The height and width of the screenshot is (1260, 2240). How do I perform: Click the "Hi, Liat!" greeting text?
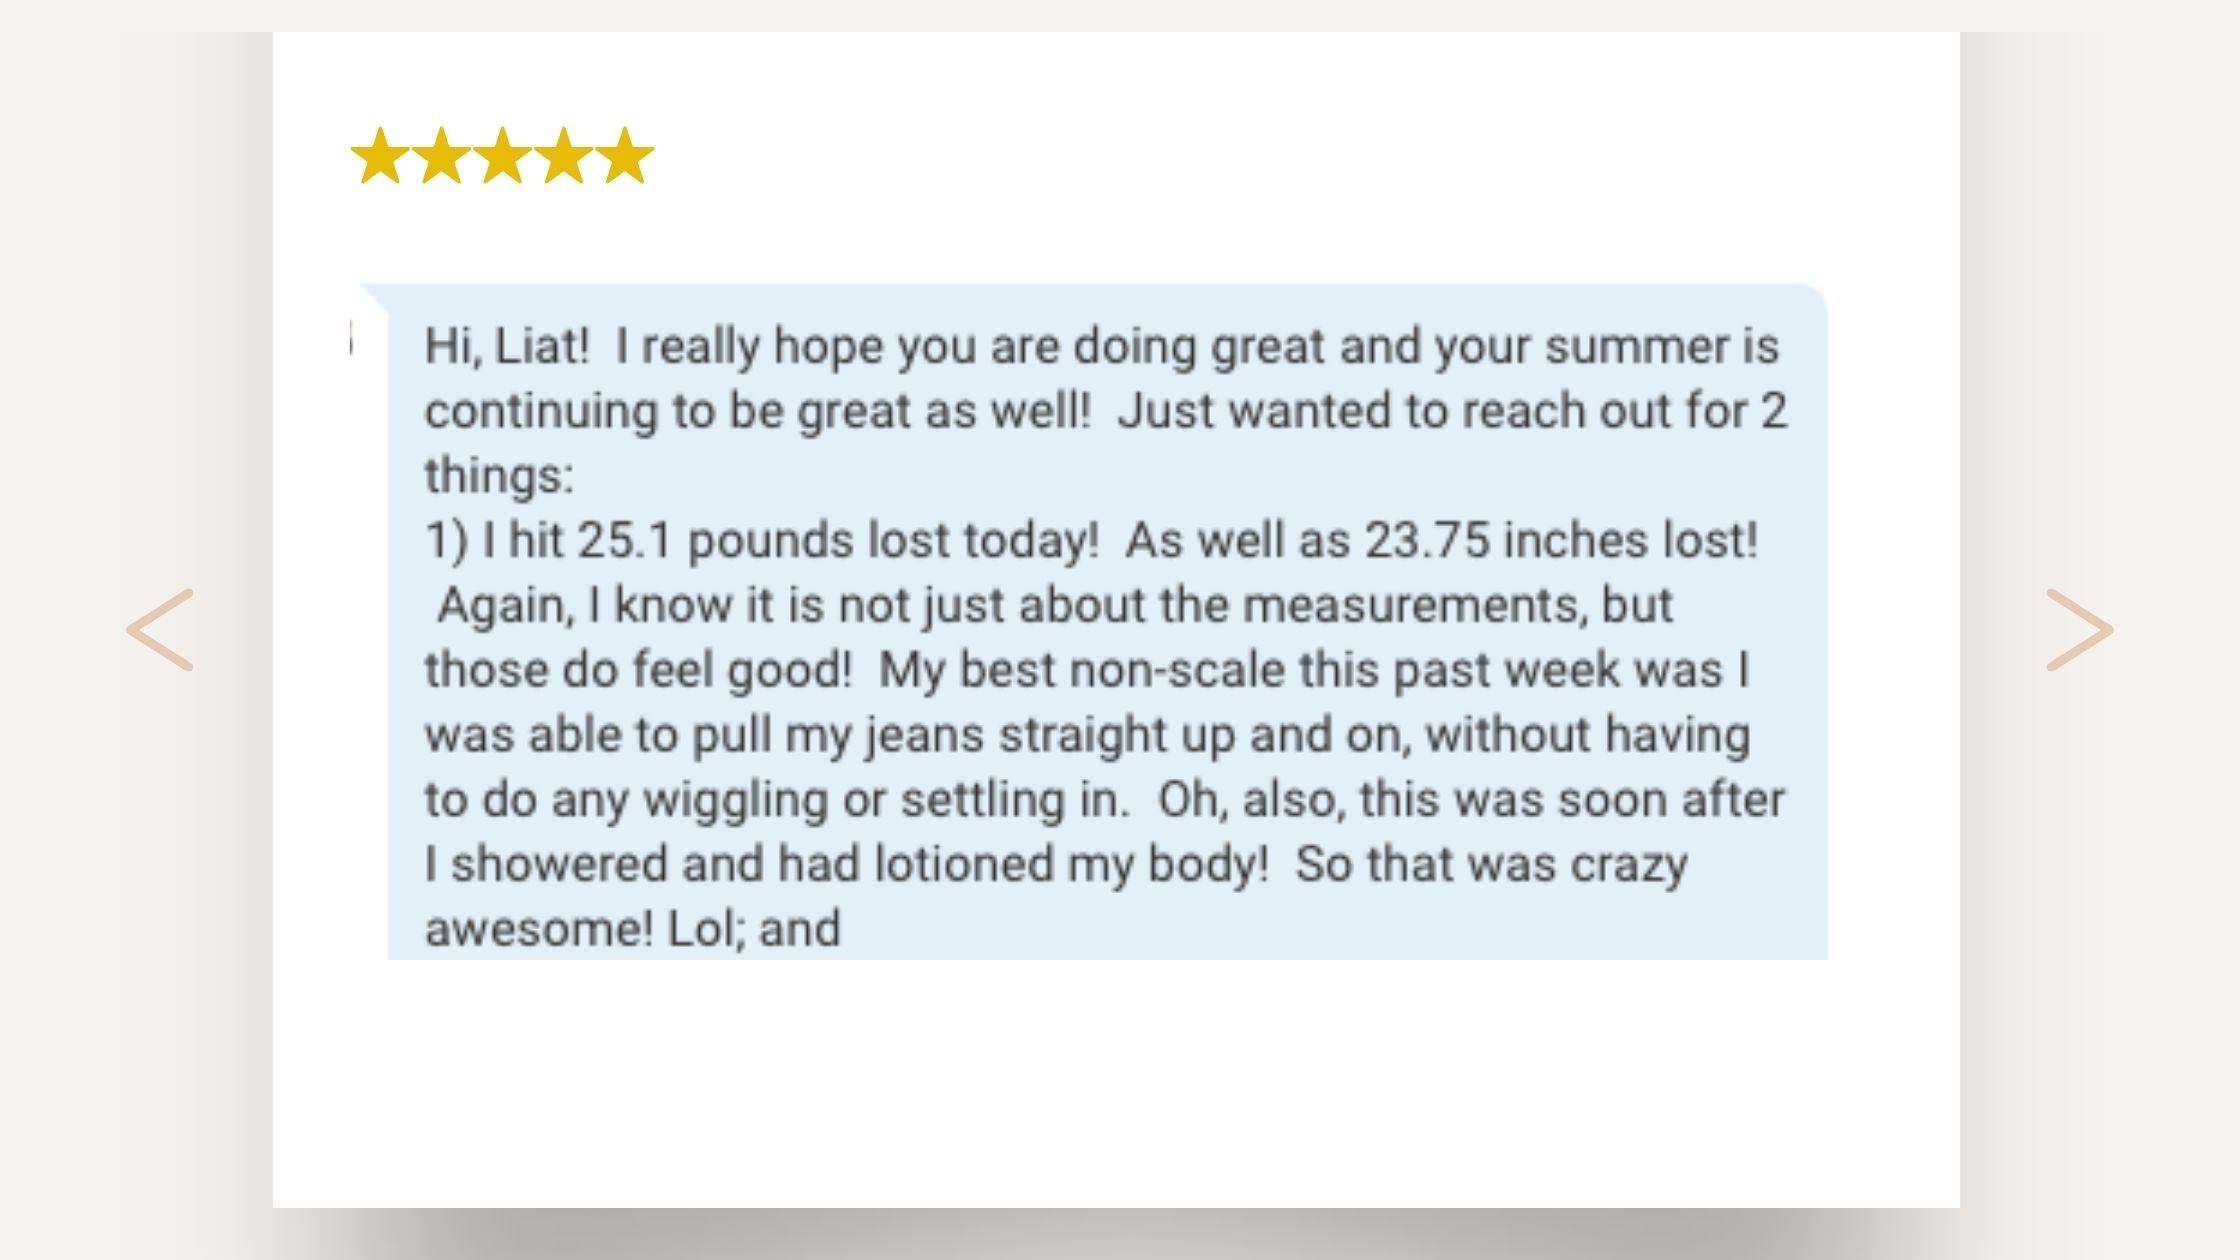(x=506, y=347)
